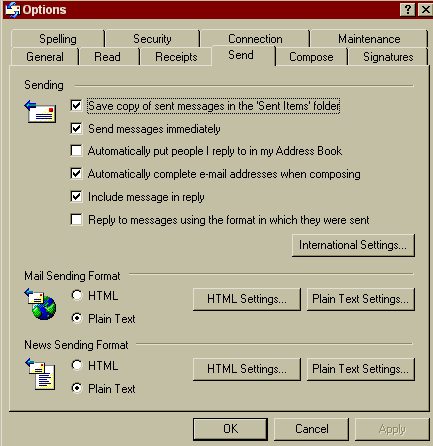Screen dimensions: 433x446
Task: Open news Plain Text Settings button
Action: point(360,369)
